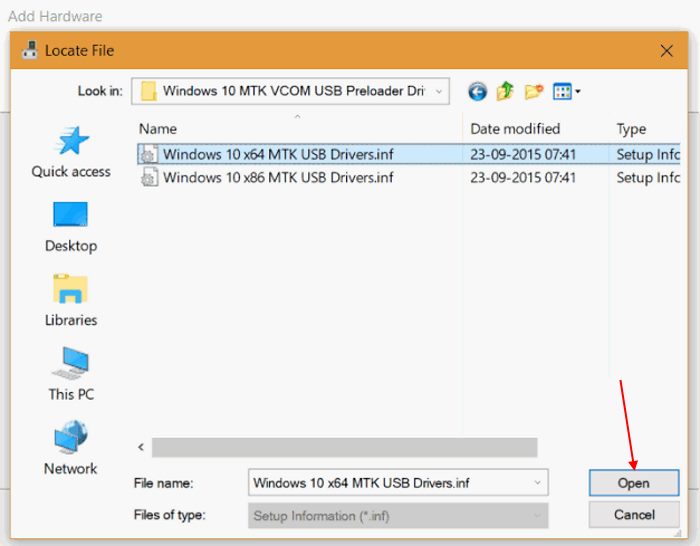The width and height of the screenshot is (700, 546).
Task: Sort by Date modified column header
Action: click(x=515, y=129)
